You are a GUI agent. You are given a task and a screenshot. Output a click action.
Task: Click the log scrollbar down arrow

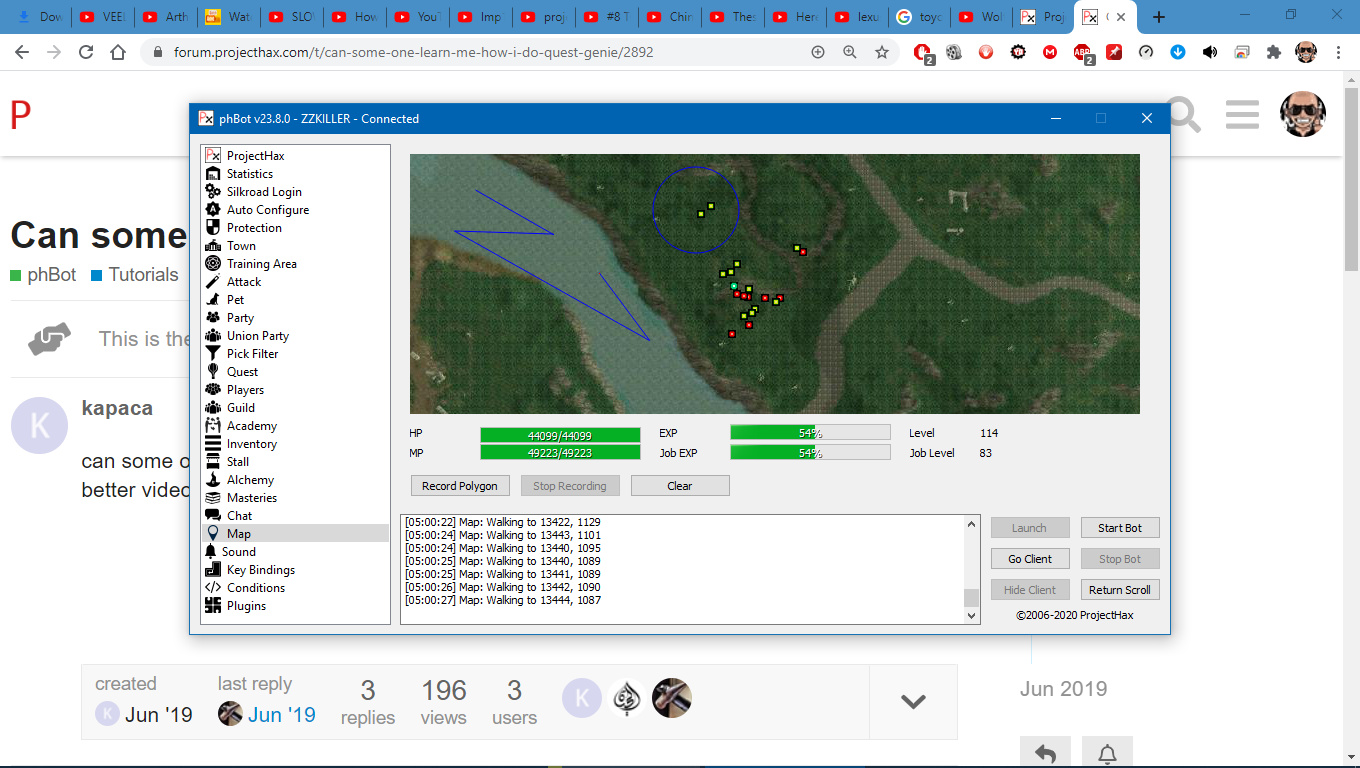coord(971,616)
